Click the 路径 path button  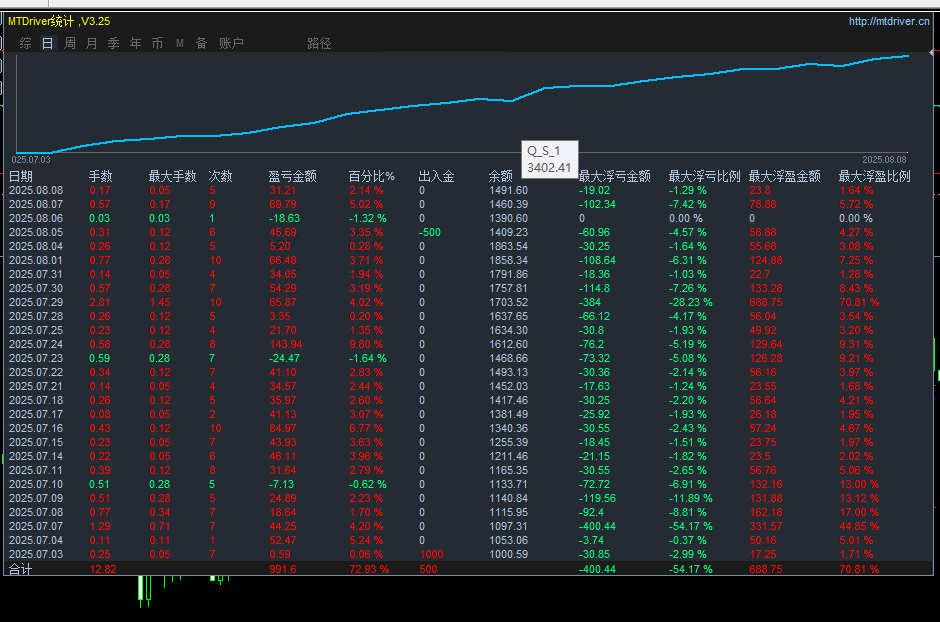[319, 43]
